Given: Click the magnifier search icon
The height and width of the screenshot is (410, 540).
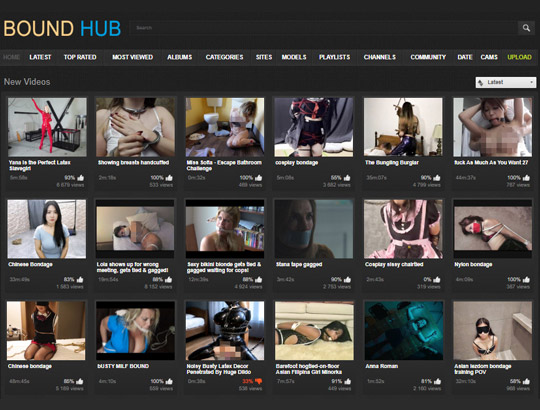Looking at the screenshot, I should 526,28.
